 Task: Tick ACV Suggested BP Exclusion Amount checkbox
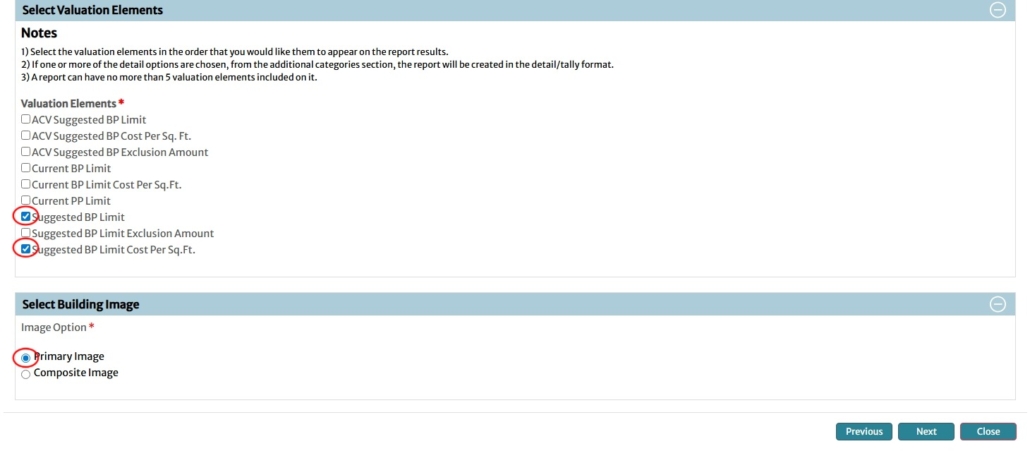[26, 152]
